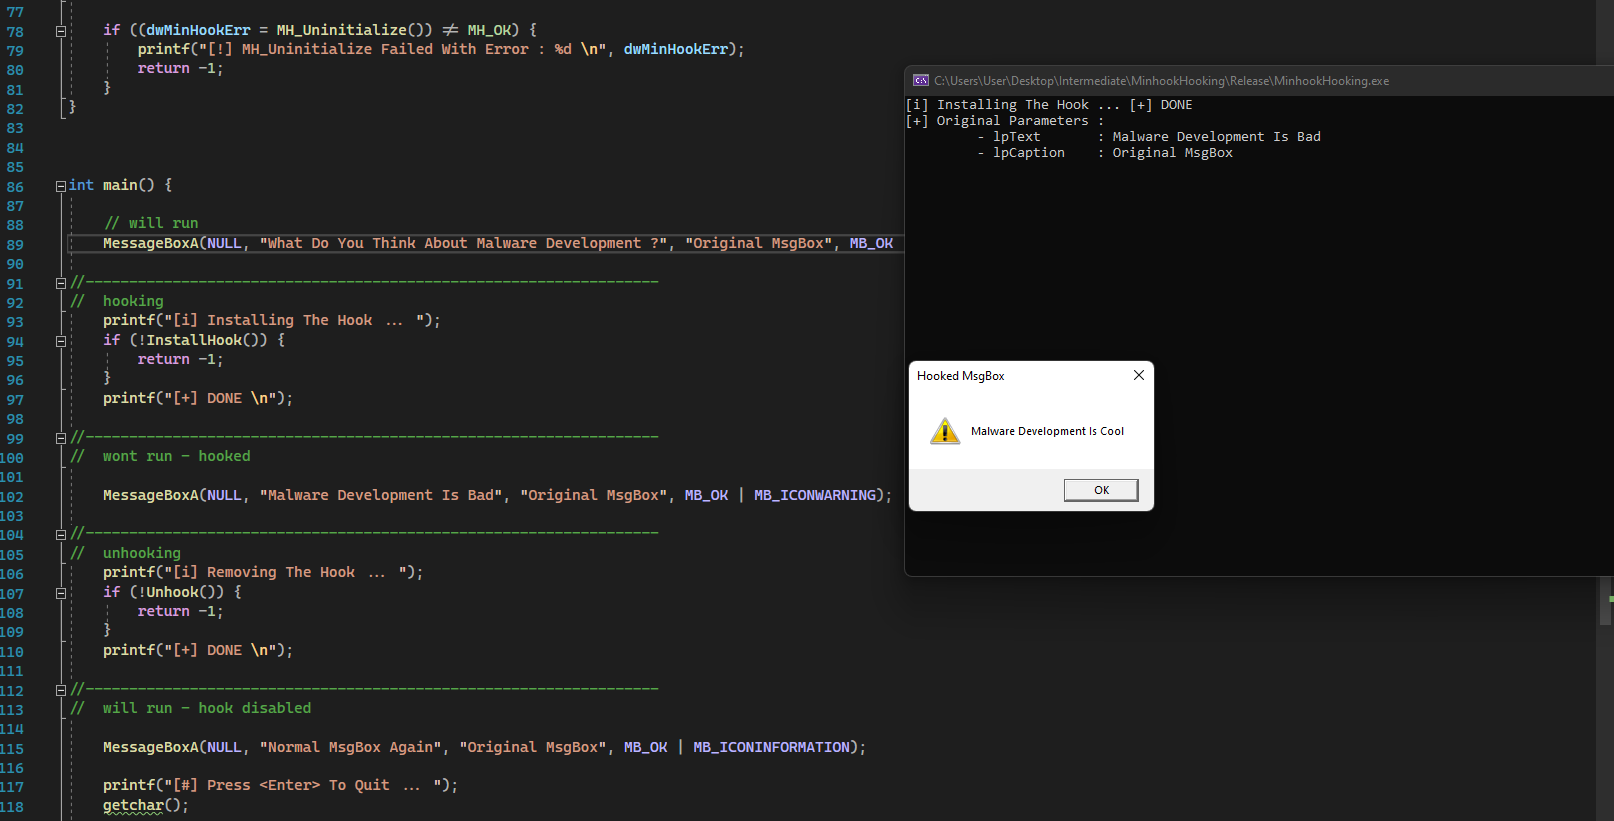Click 'return -1;' on line 80

point(180,68)
